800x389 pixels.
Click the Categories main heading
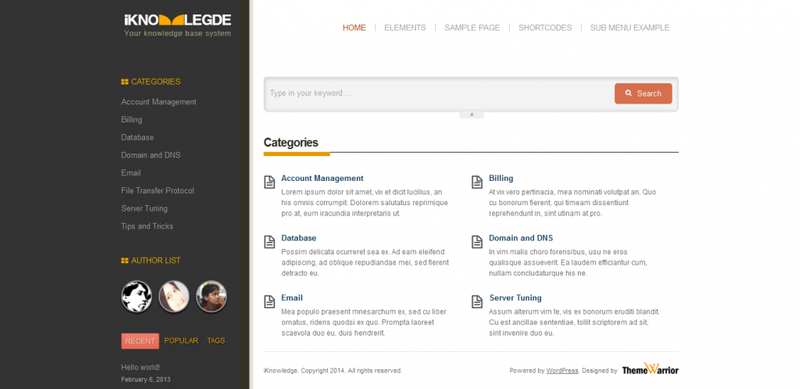click(291, 142)
